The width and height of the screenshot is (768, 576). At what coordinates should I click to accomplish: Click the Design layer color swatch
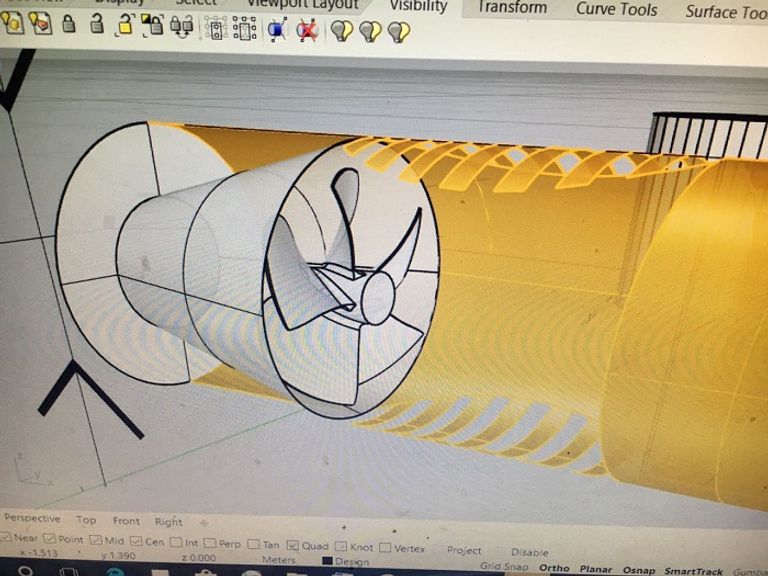click(x=327, y=561)
